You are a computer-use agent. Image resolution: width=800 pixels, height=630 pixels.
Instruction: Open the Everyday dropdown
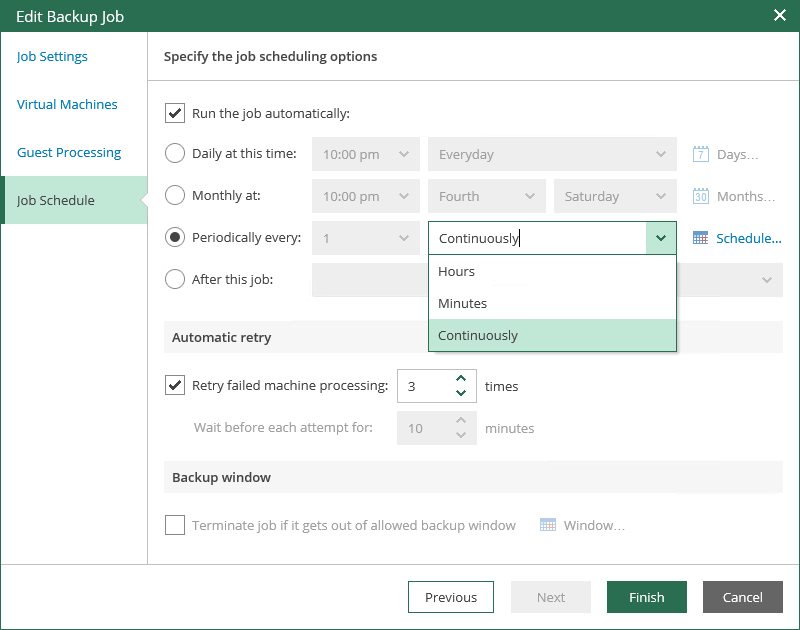pyautogui.click(x=552, y=154)
